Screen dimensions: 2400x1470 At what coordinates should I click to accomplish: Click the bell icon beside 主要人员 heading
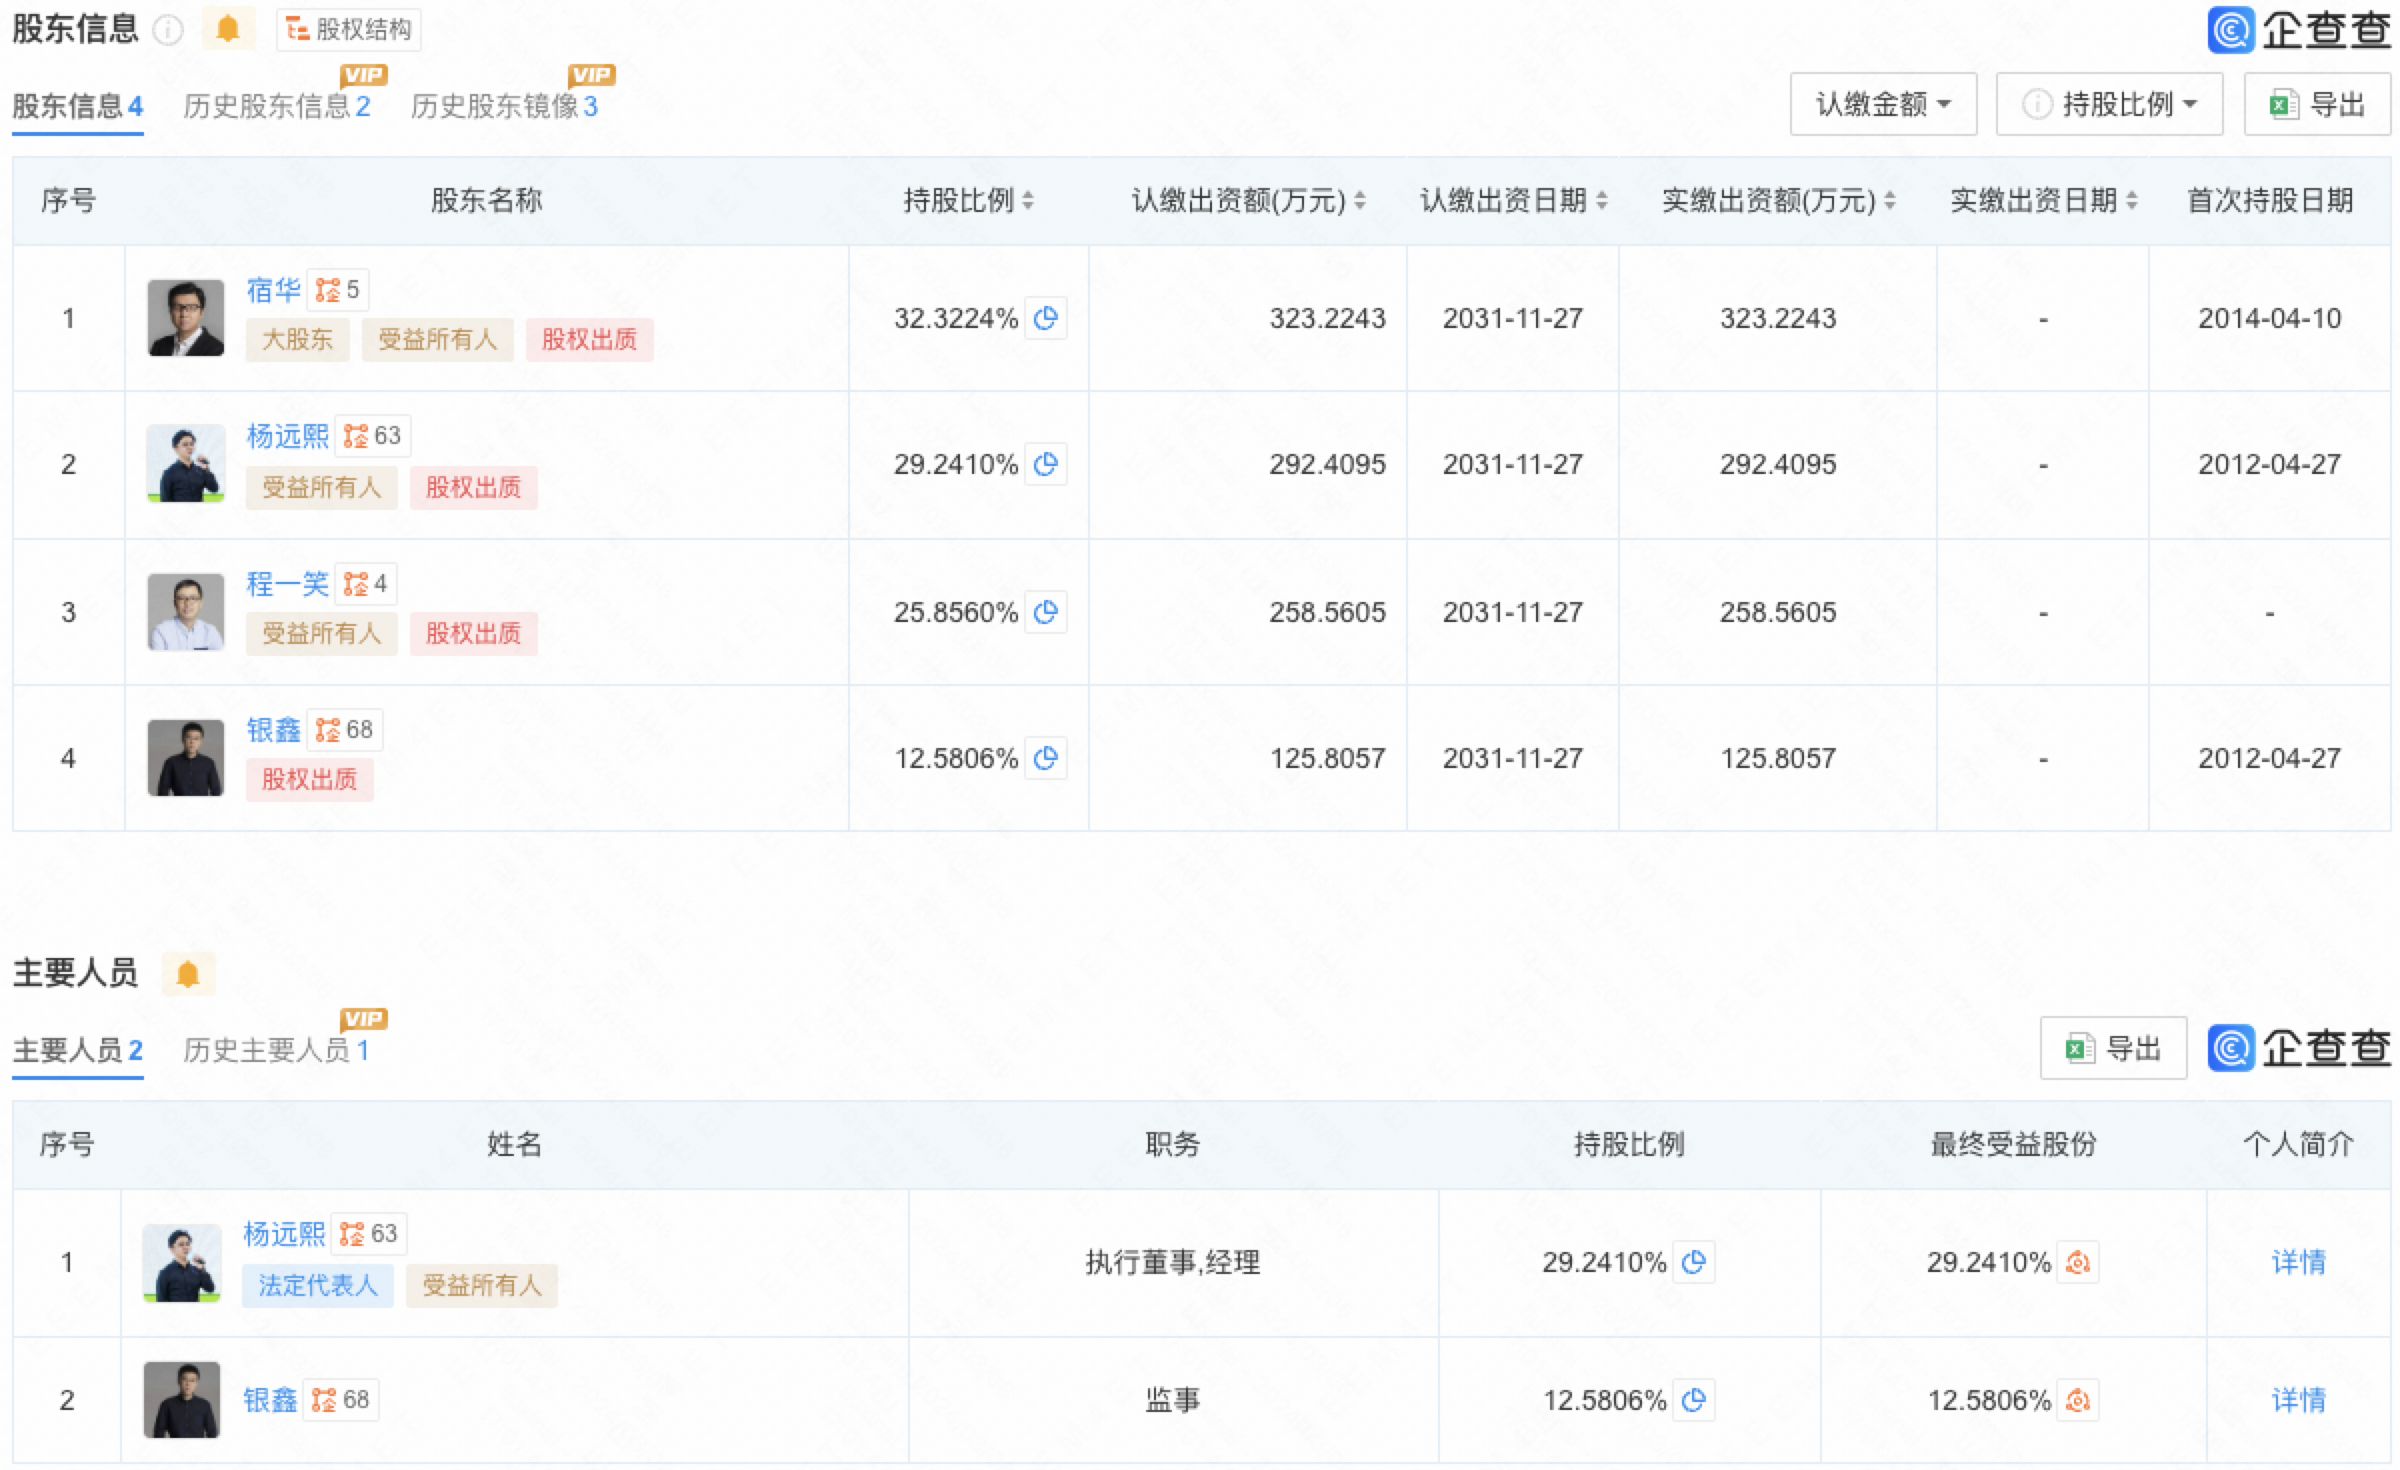(188, 973)
